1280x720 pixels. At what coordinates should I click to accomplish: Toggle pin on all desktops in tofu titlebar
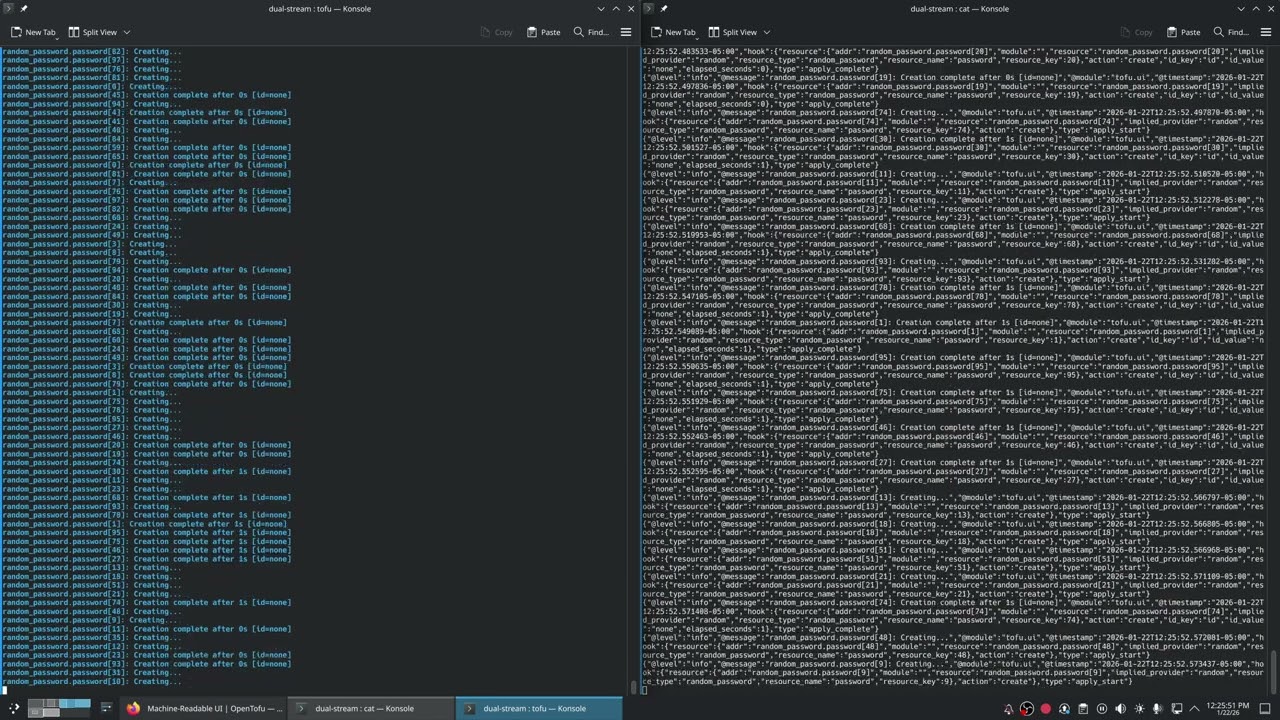pos(24,9)
